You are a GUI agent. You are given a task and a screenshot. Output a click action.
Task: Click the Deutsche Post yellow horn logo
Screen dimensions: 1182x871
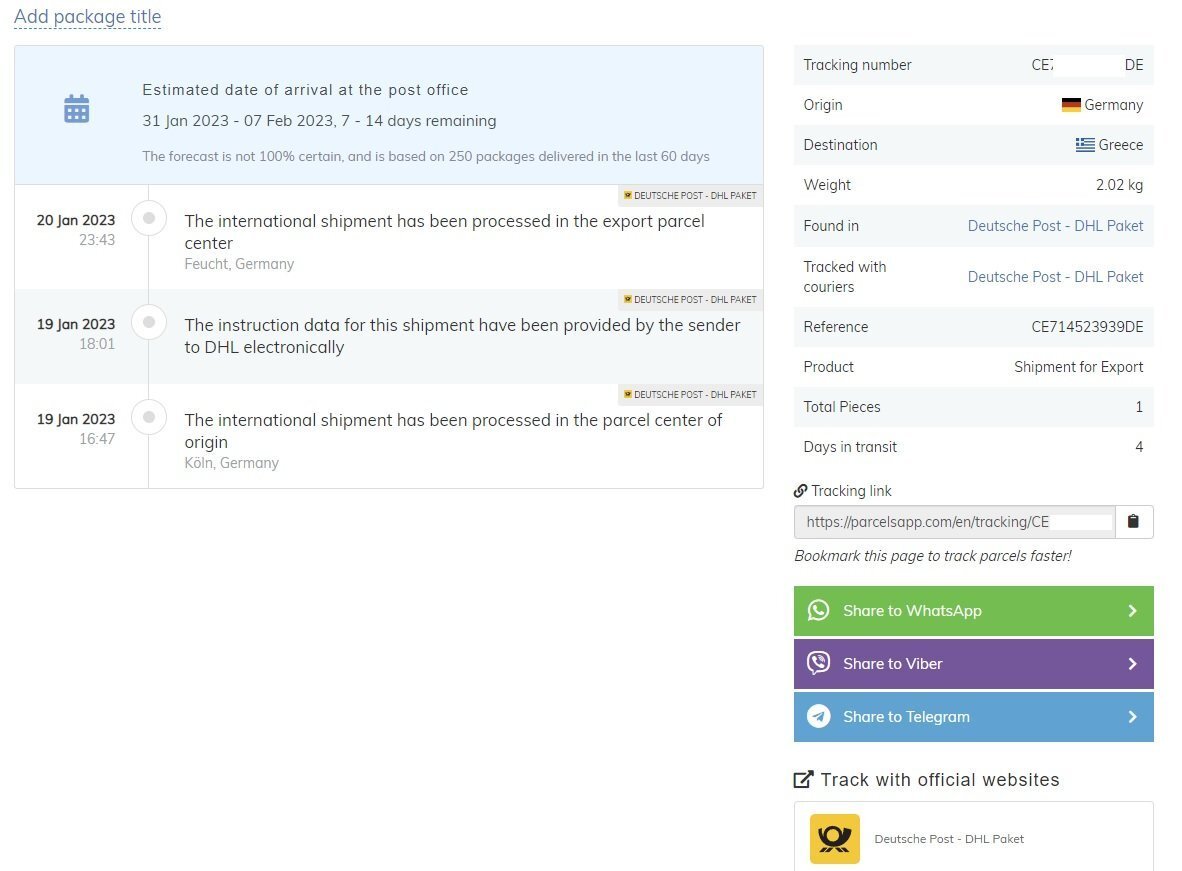[x=835, y=839]
